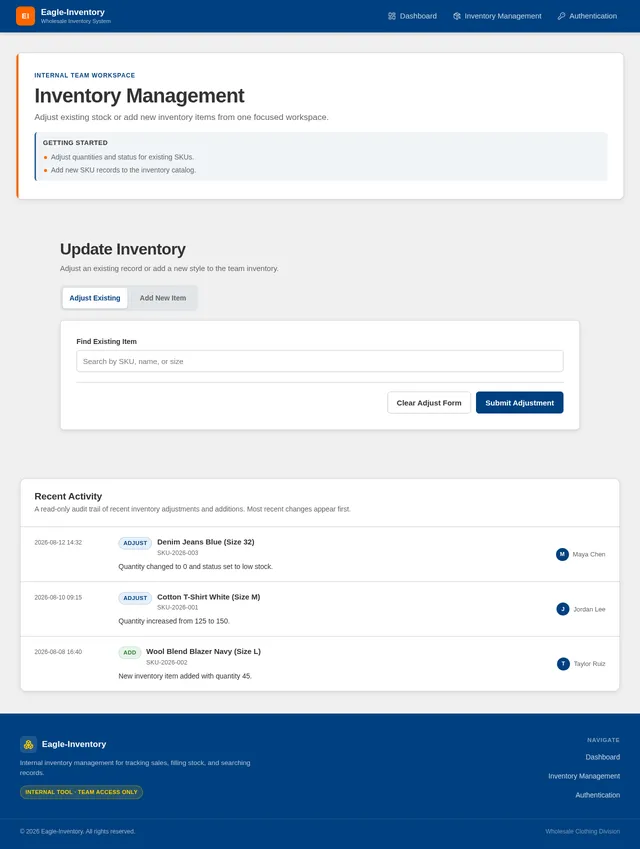Open Dashboard from the top navigation
This screenshot has width=640, height=849.
tap(413, 16)
